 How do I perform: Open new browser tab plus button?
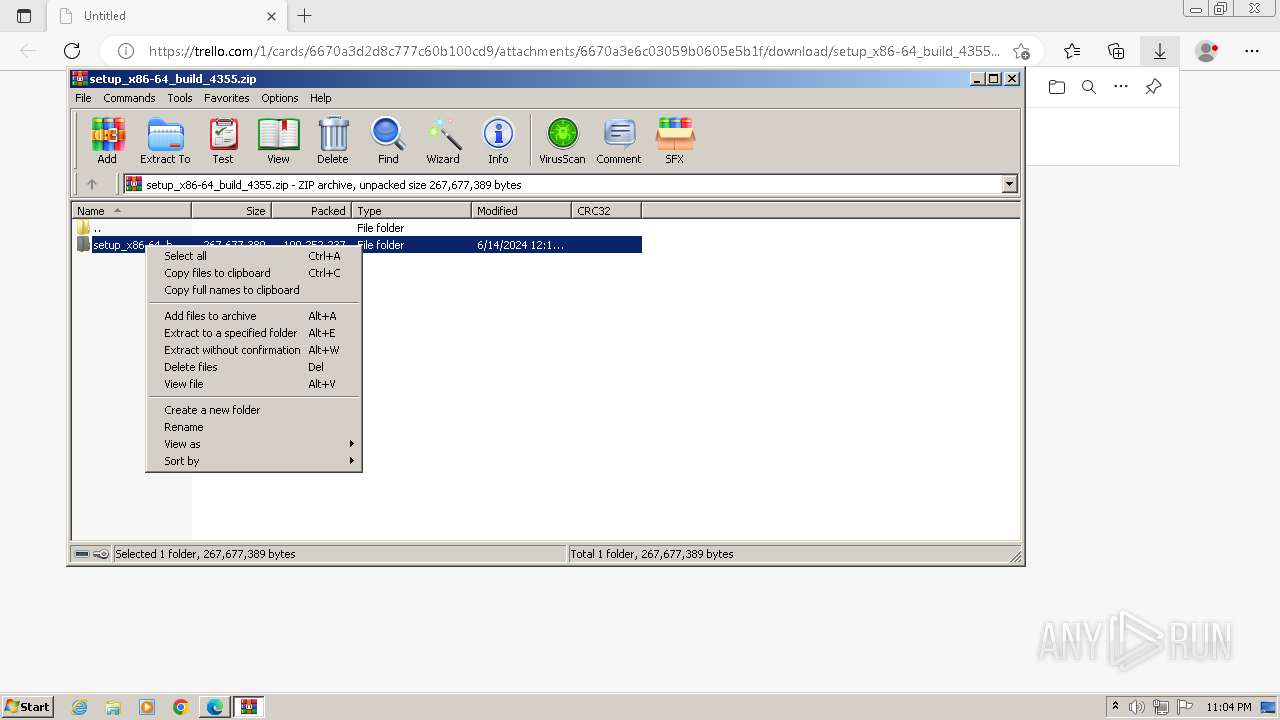pos(305,15)
